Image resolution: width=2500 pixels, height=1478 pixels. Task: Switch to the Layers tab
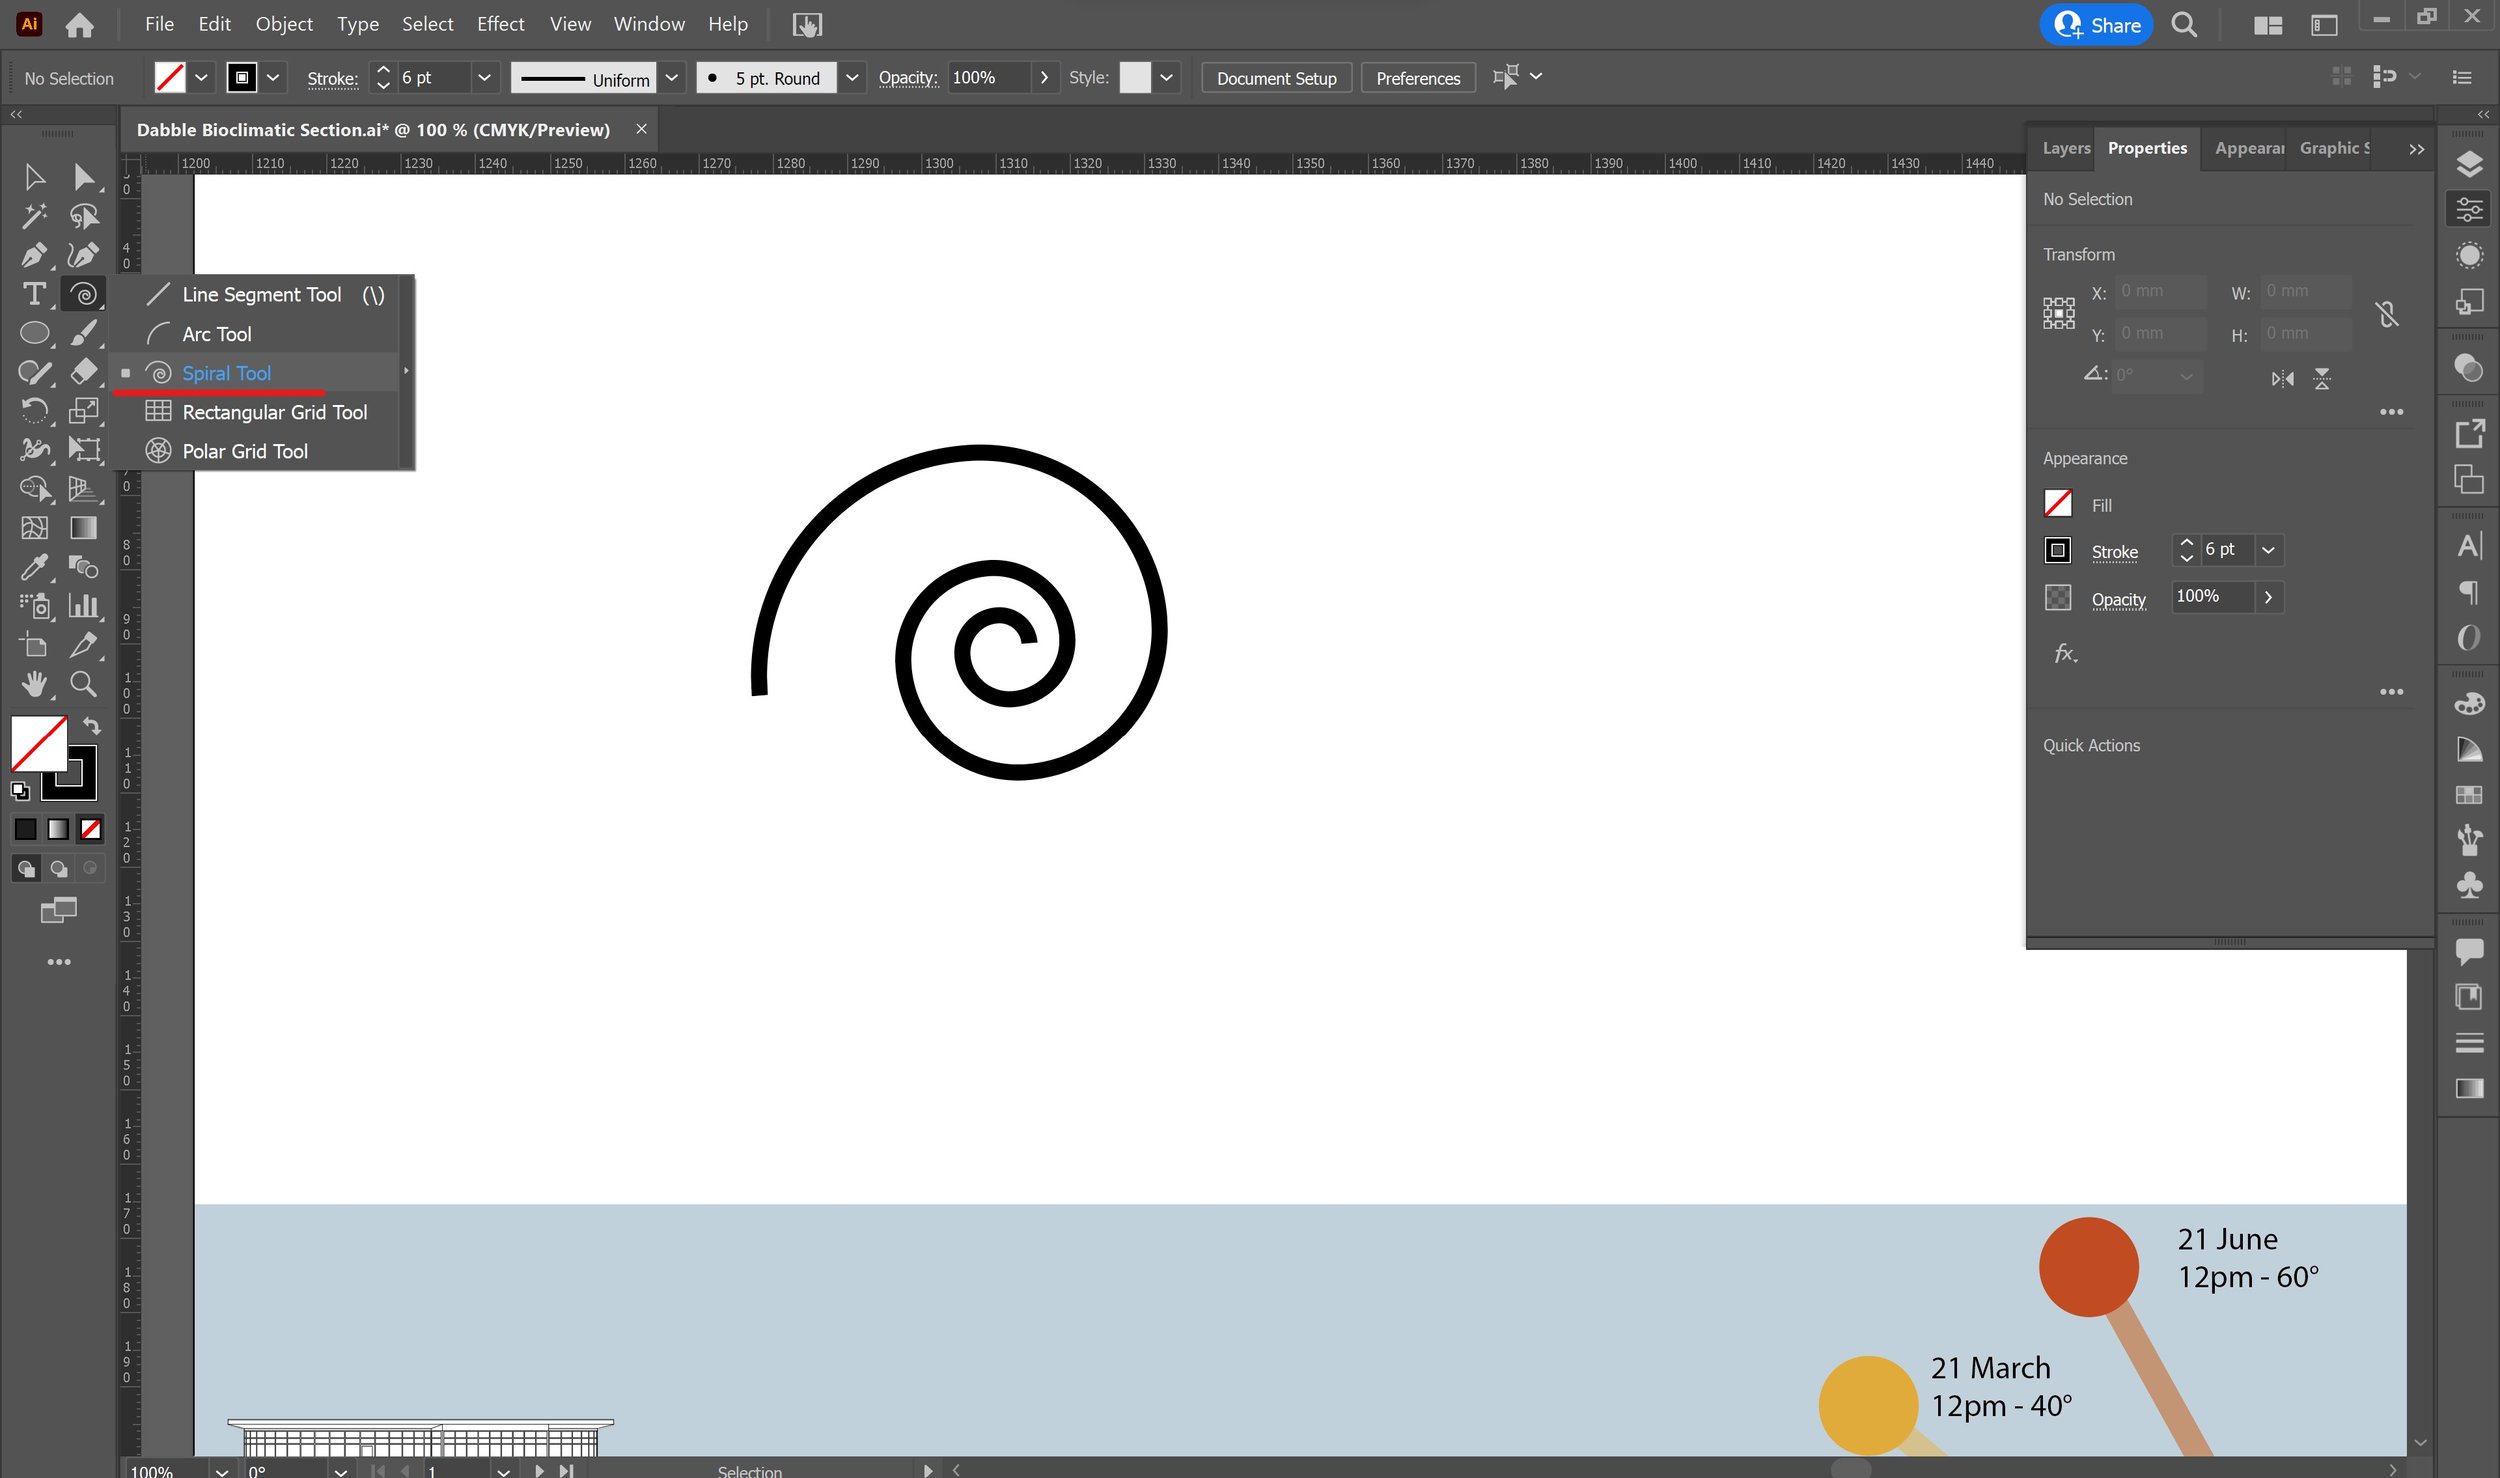coord(2066,148)
